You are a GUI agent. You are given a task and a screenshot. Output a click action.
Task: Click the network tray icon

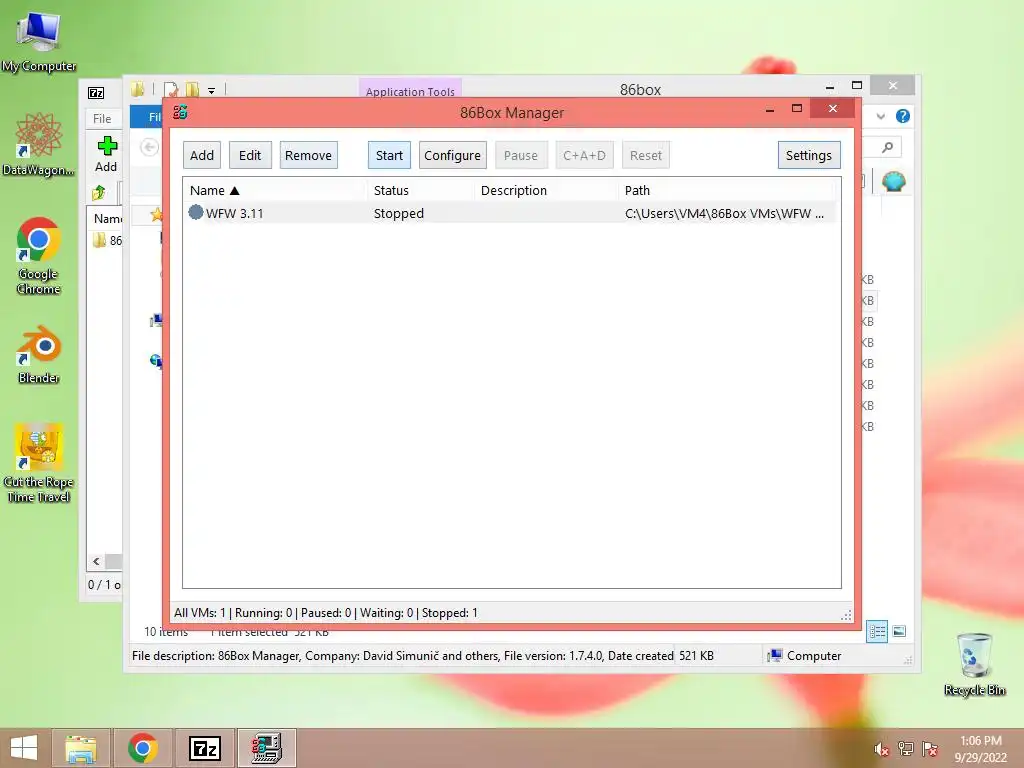pos(906,748)
